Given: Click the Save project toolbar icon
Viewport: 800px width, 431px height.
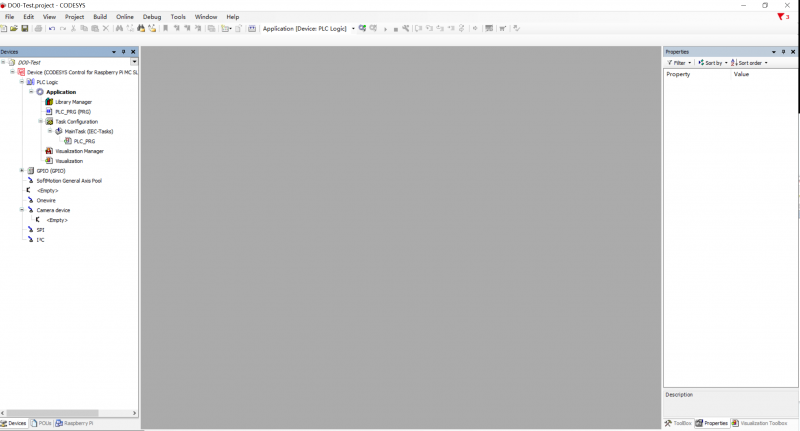Looking at the screenshot, I should coord(25,29).
